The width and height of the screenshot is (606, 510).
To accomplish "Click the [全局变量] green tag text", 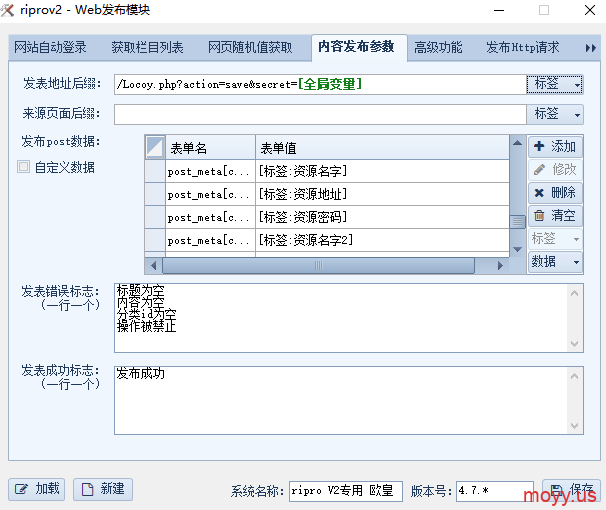I will point(330,84).
